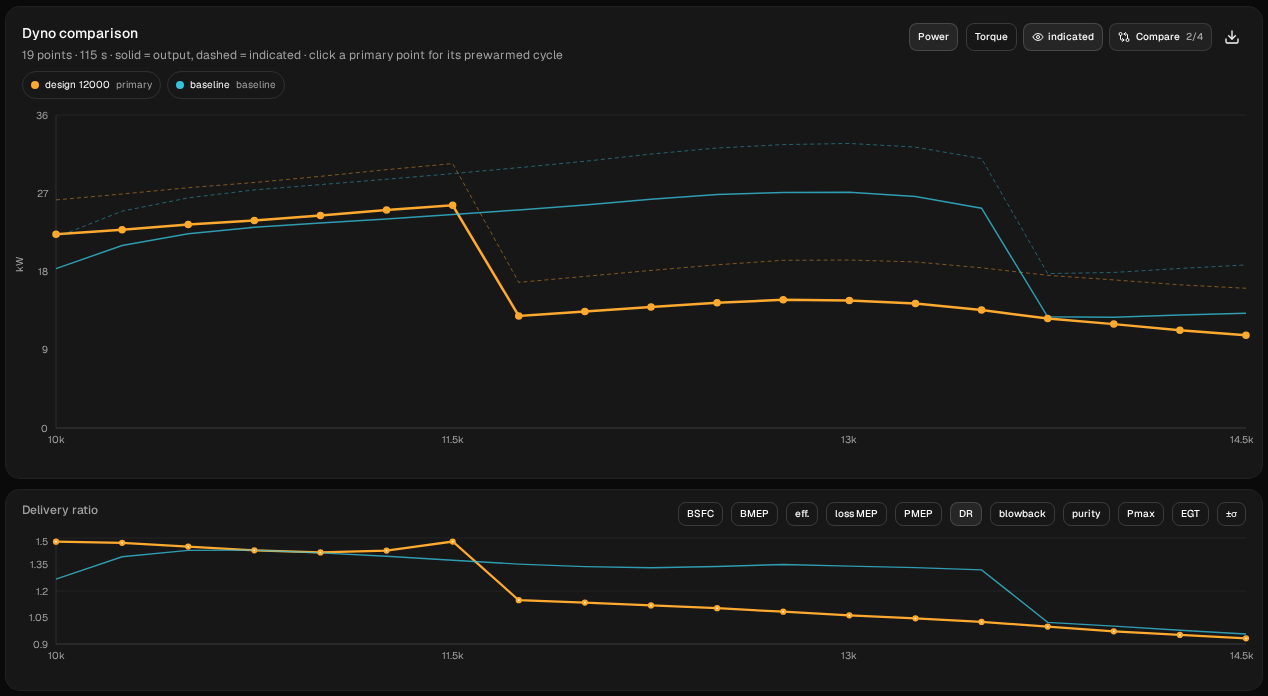Viewport: 1268px width, 696px height.
Task: Select the EGT metric
Action: pyautogui.click(x=1190, y=514)
